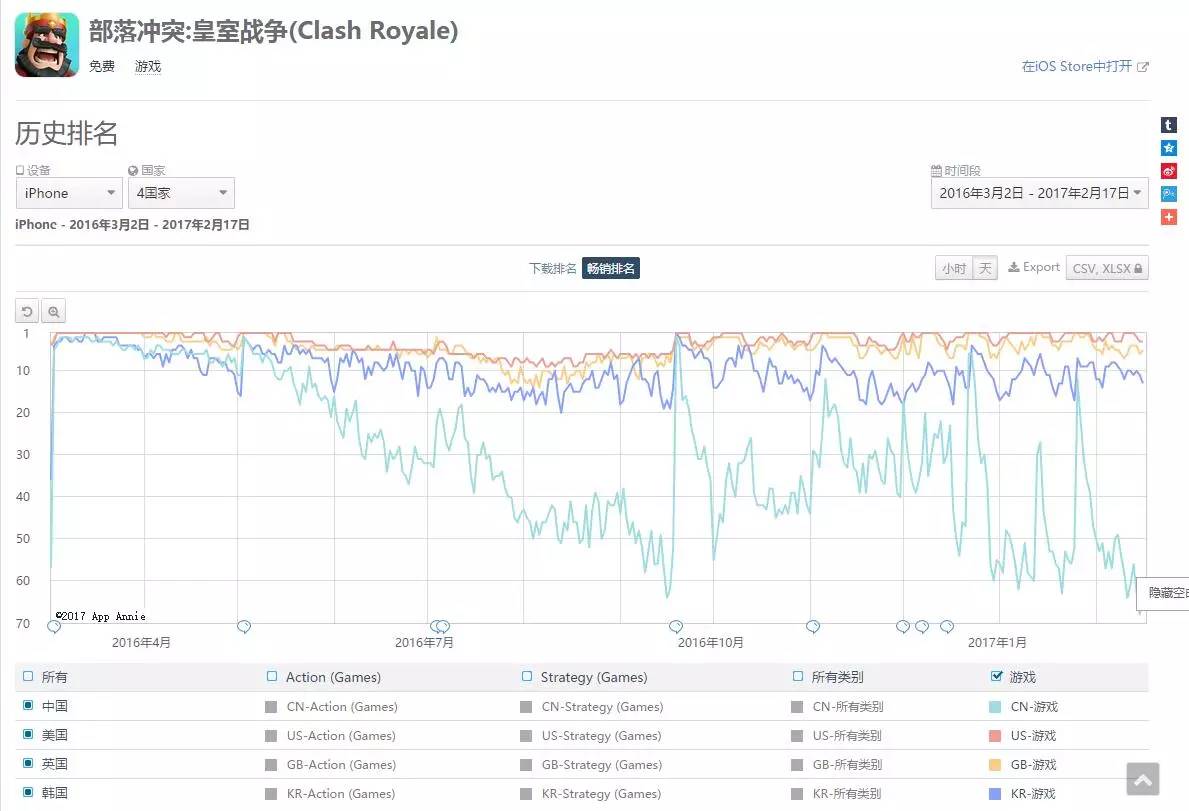Click the KR-Strategy (Games) legend entry
The image size is (1189, 811).
[601, 794]
